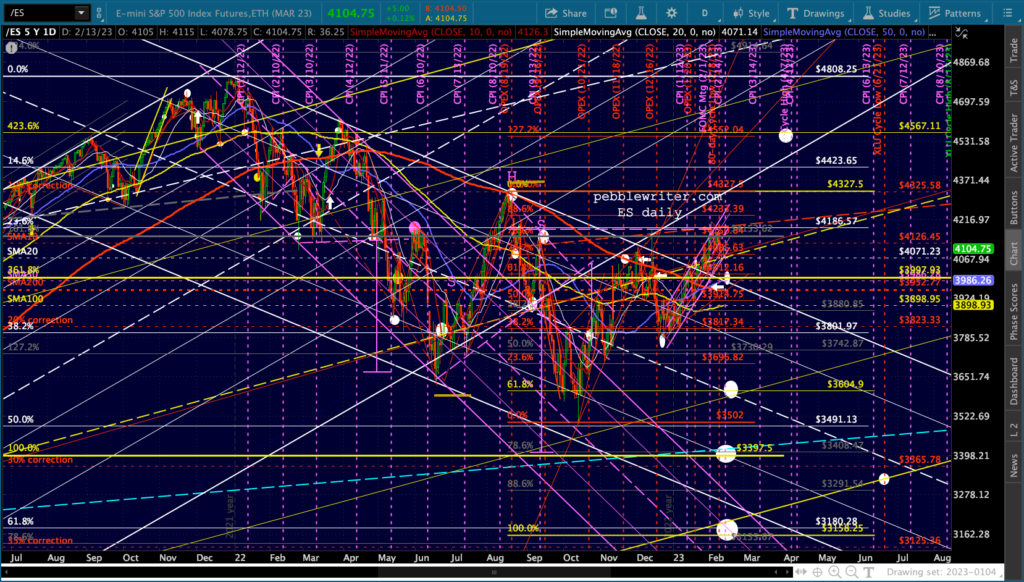Click the $3801.97 level label
Screen dimensions: 1024x582
click(836, 326)
